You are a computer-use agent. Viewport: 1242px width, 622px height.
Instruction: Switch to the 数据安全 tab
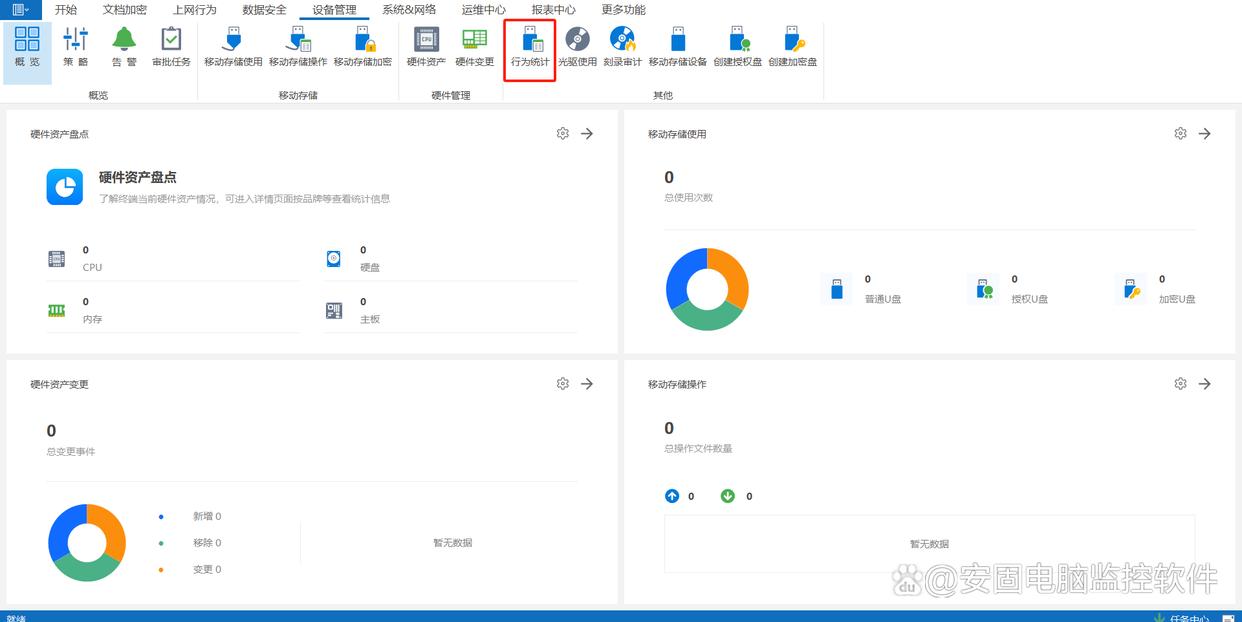coord(264,10)
